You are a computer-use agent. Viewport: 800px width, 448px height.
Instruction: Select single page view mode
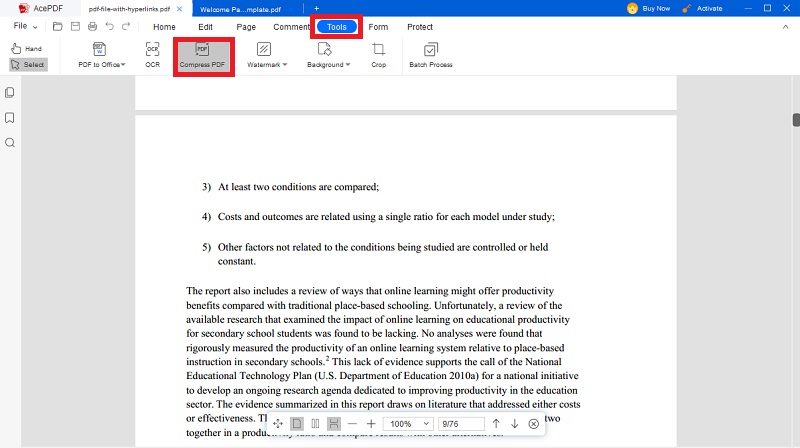tap(296, 424)
